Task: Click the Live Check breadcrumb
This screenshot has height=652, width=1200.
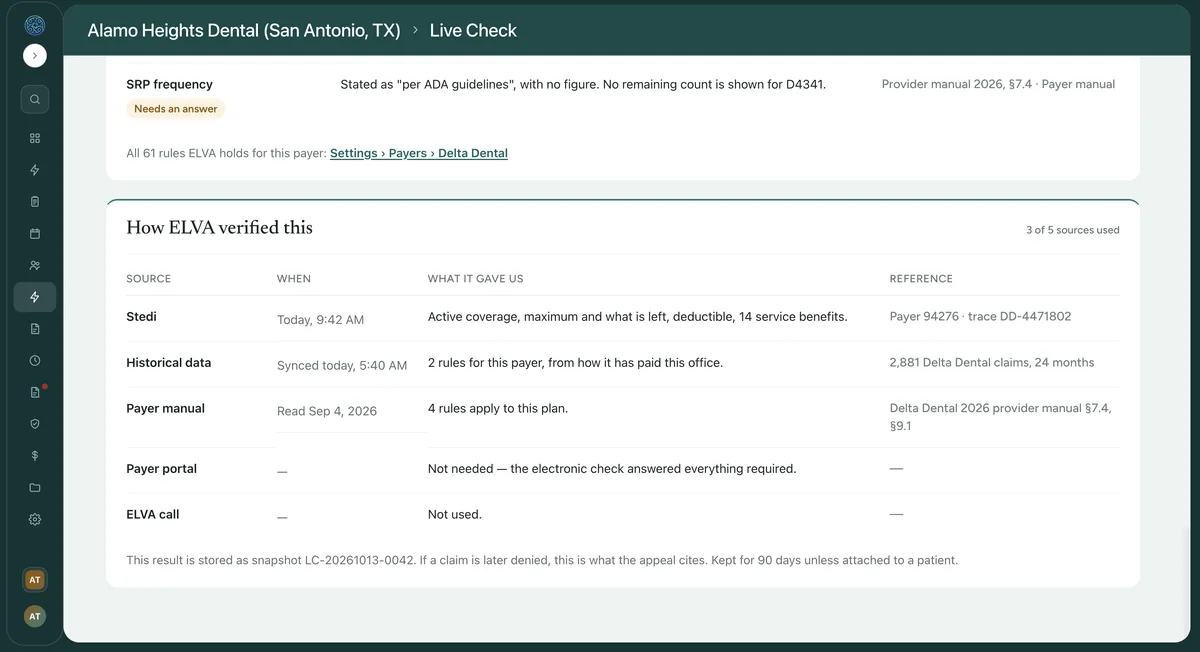Action: pos(473,30)
